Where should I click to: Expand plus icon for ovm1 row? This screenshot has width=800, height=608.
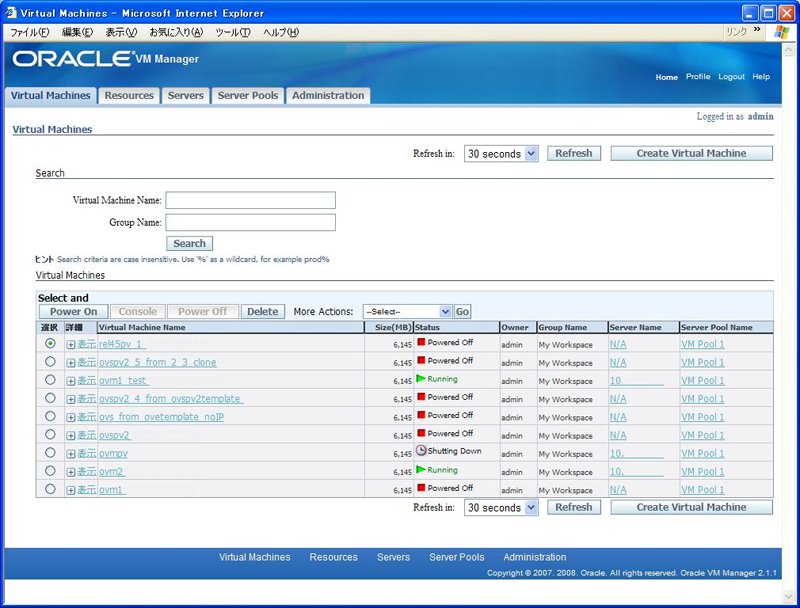[71, 491]
